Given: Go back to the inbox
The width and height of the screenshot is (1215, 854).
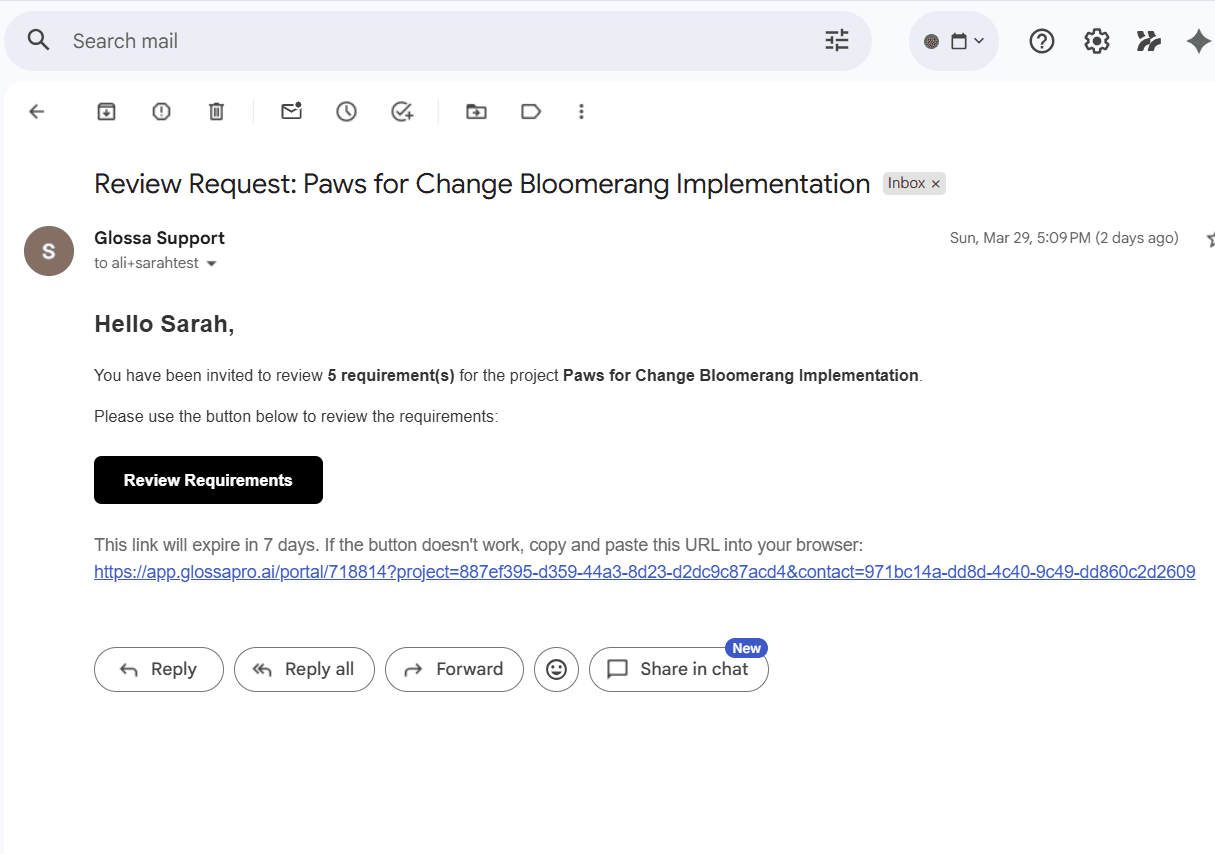Looking at the screenshot, I should [x=37, y=111].
